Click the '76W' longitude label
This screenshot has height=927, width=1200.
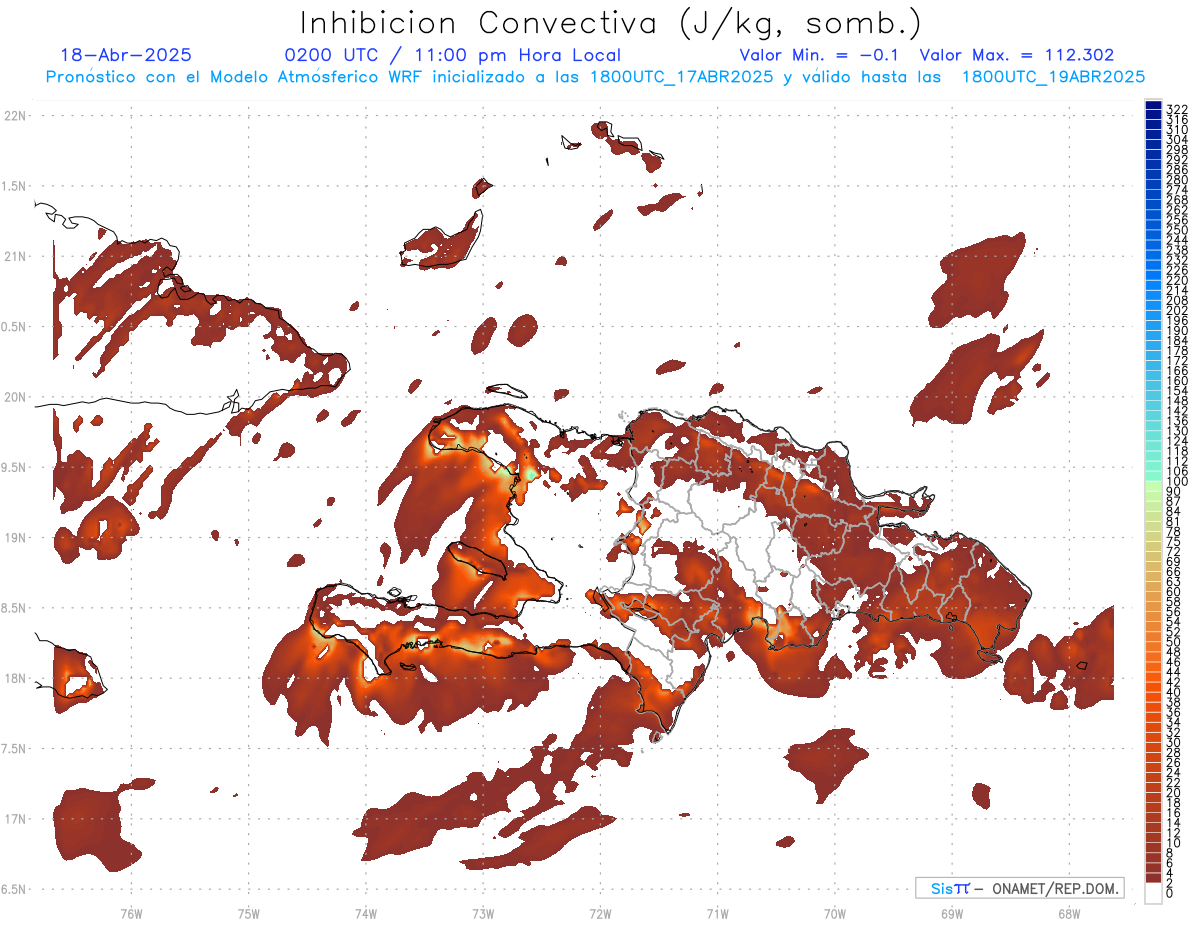click(132, 913)
